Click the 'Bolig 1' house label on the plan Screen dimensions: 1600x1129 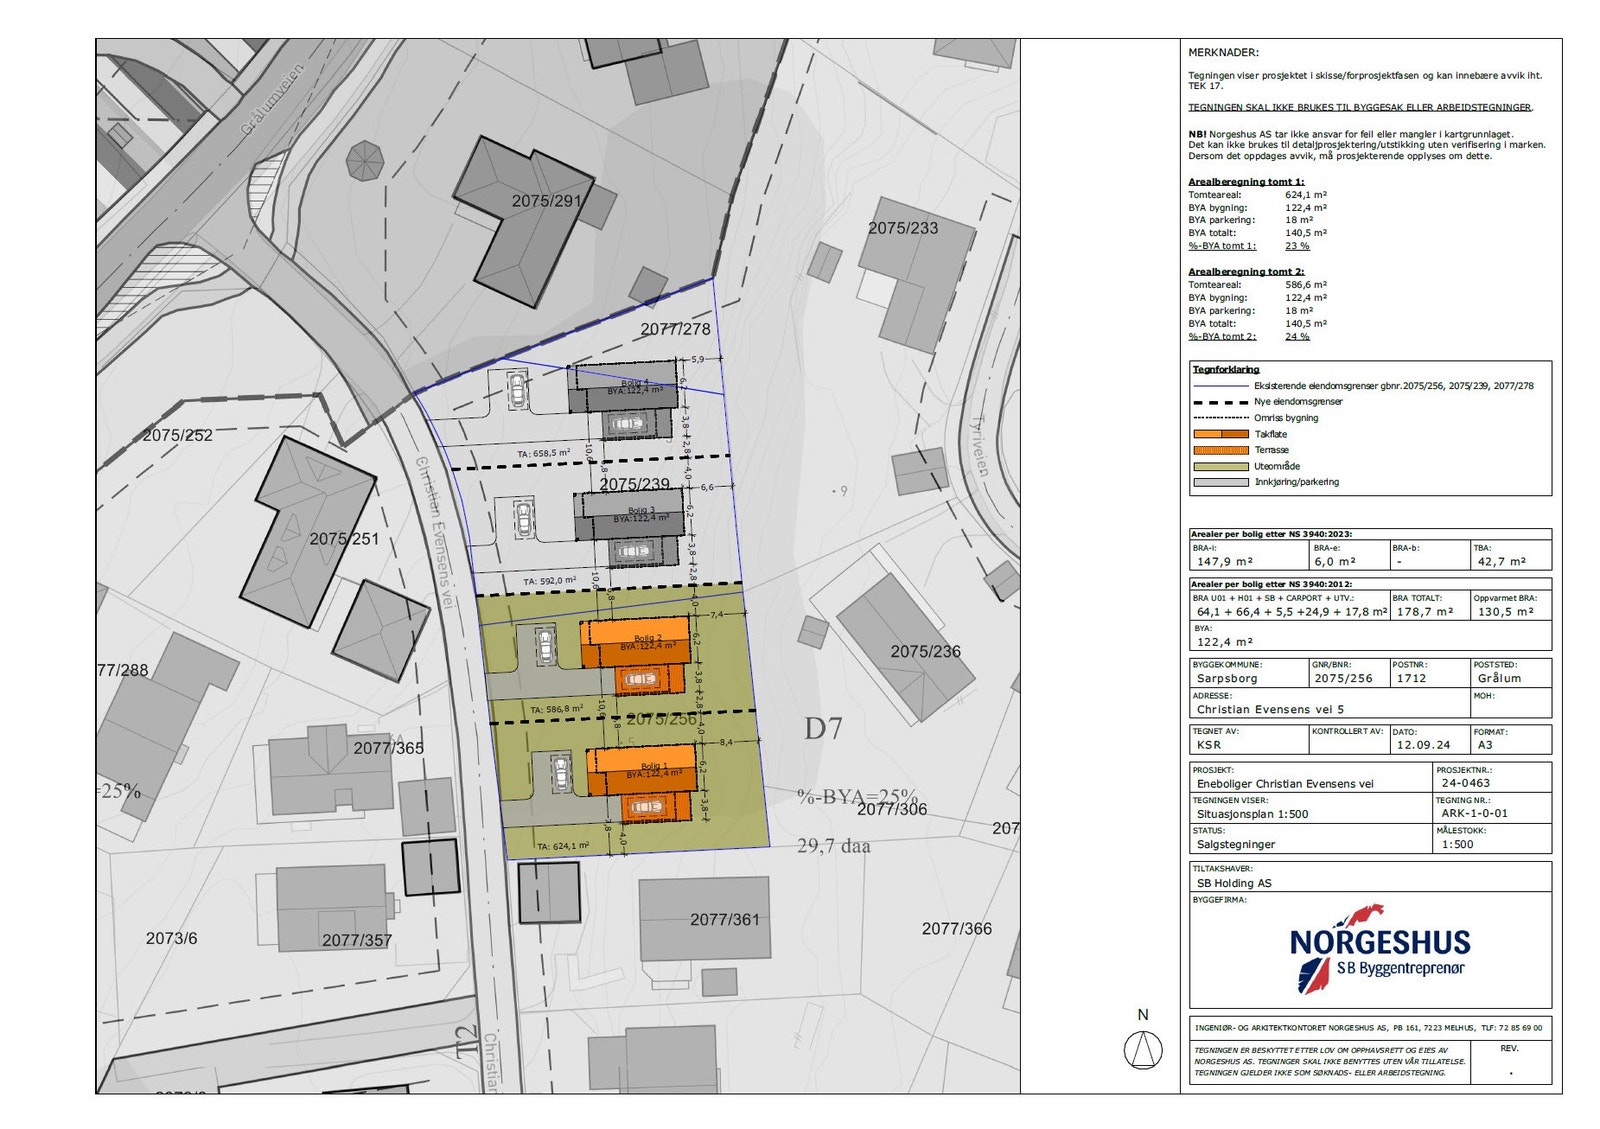click(x=652, y=766)
